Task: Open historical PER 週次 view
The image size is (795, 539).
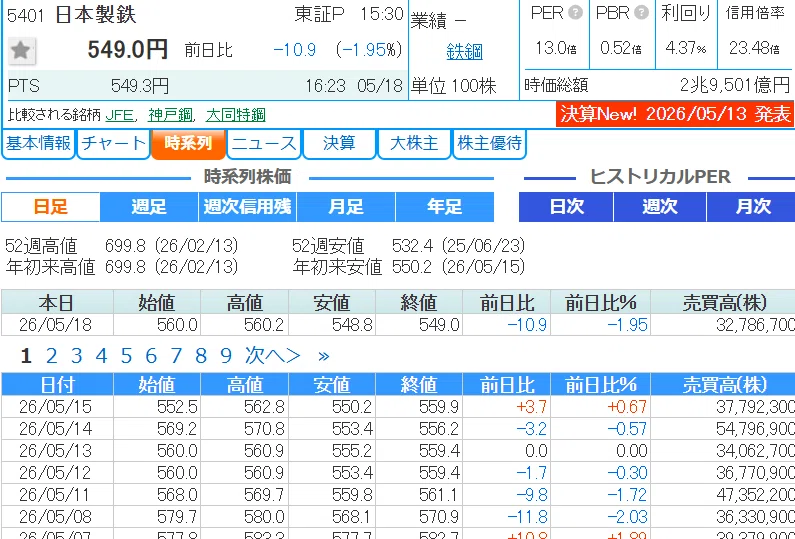Action: tap(660, 207)
